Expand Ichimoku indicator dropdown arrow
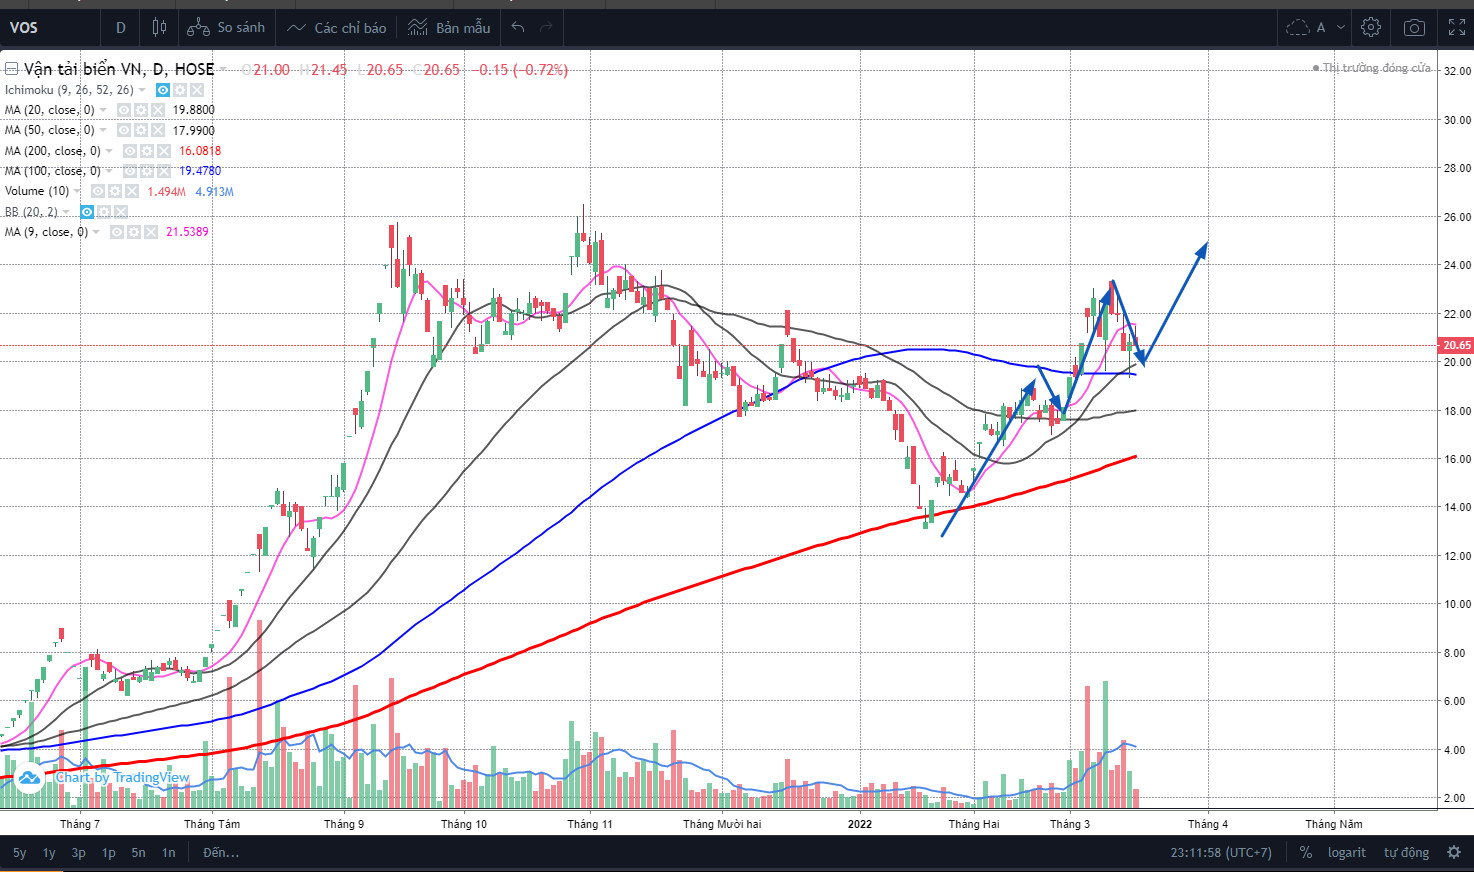1474x872 pixels. (143, 90)
